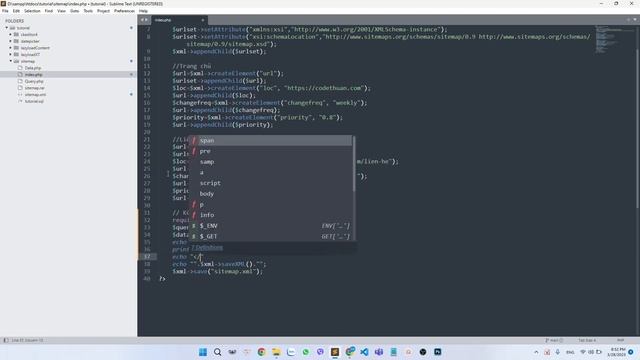The width and height of the screenshot is (640, 360).
Task: Open Windows Search from the taskbar
Action: click(218, 352)
